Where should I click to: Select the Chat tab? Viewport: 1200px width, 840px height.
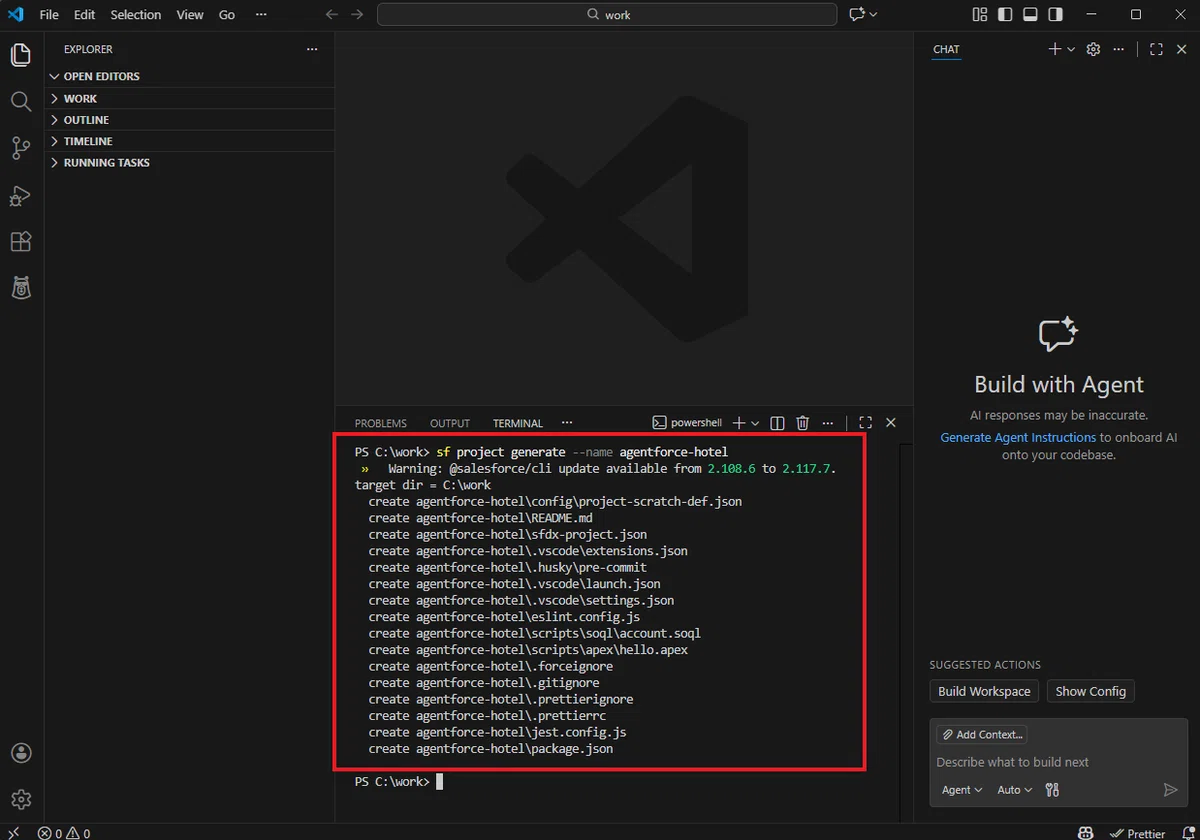[x=946, y=49]
